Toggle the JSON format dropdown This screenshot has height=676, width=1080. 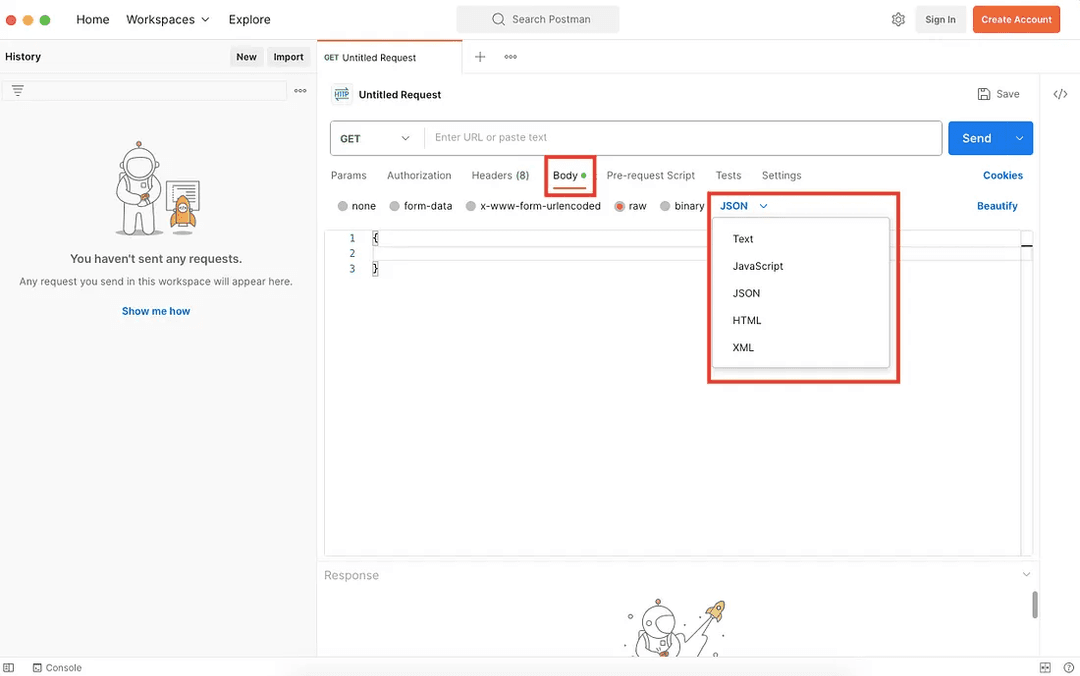coord(743,206)
